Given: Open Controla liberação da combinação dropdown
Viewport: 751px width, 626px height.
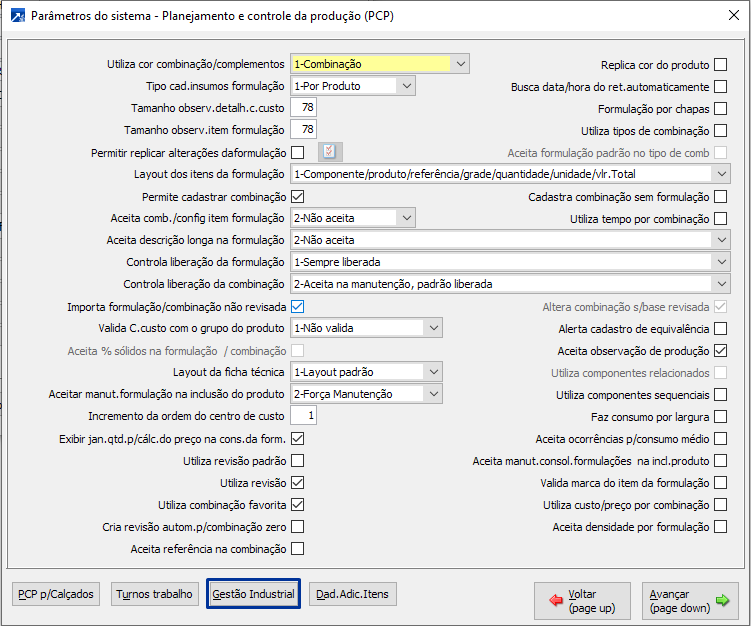Looking at the screenshot, I should pos(510,284).
